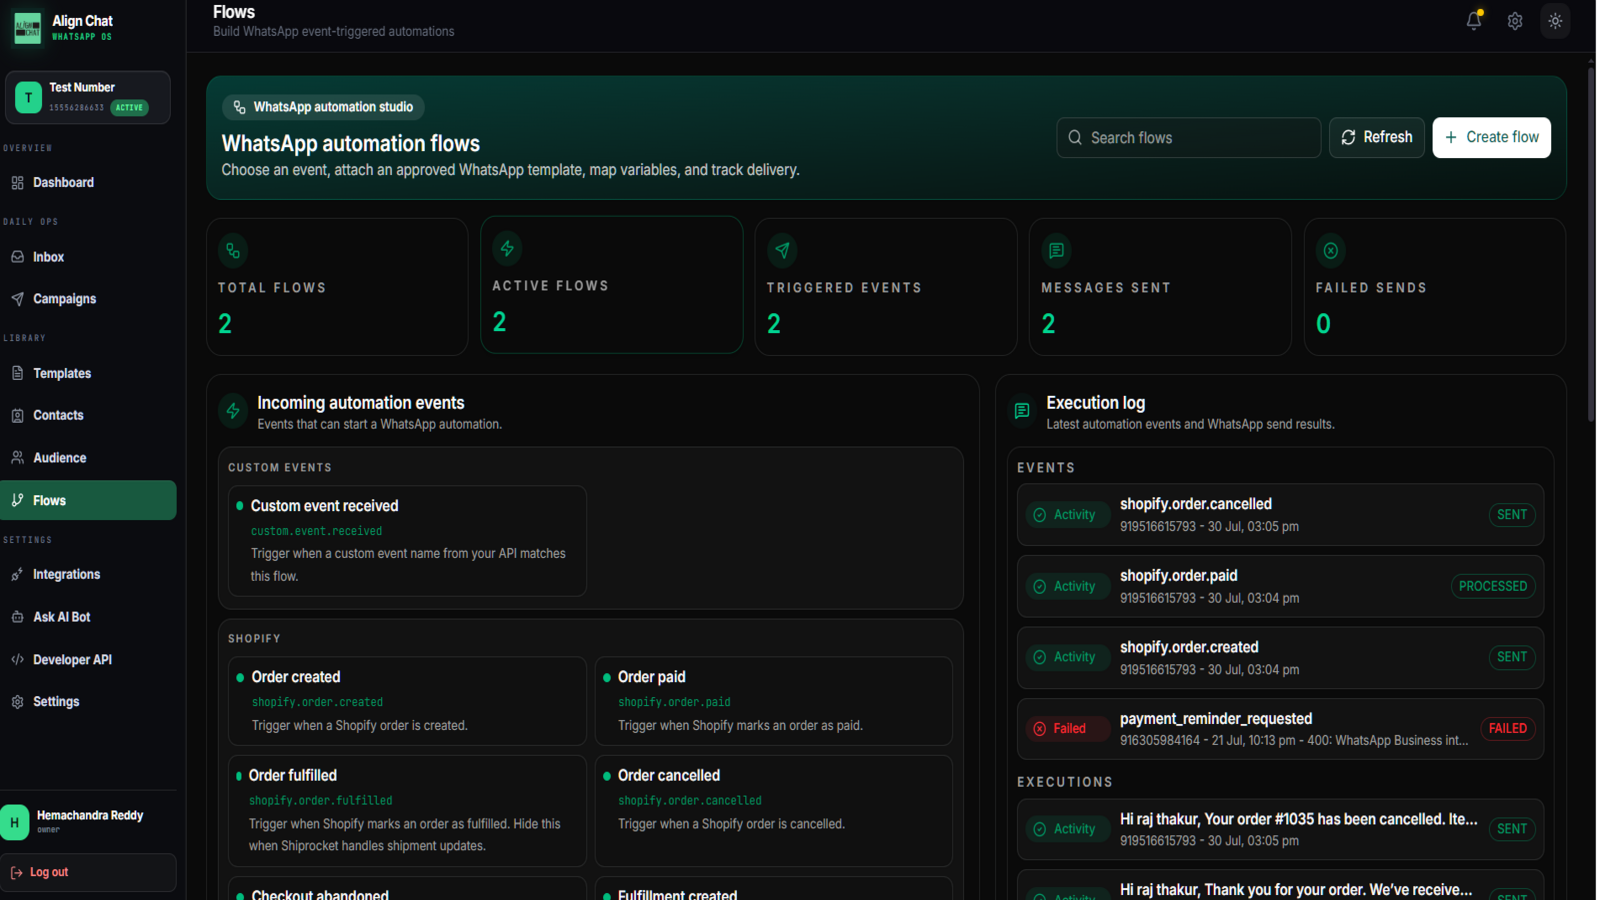Click the SENT badge for shopify.order.cancelled
The image size is (1600, 900).
tap(1511, 515)
